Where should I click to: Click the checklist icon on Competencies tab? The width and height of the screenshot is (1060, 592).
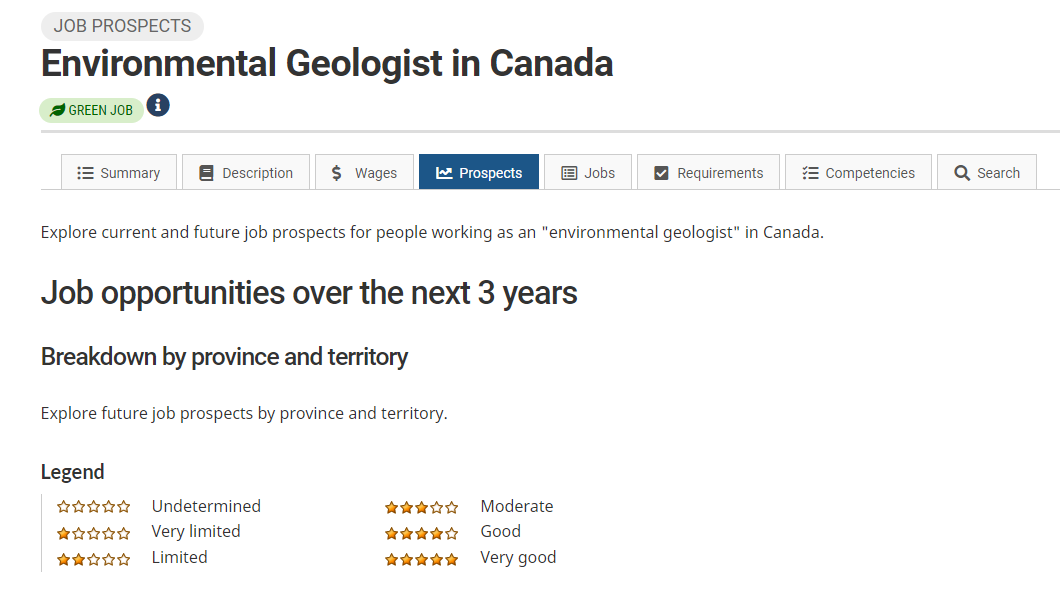point(811,173)
